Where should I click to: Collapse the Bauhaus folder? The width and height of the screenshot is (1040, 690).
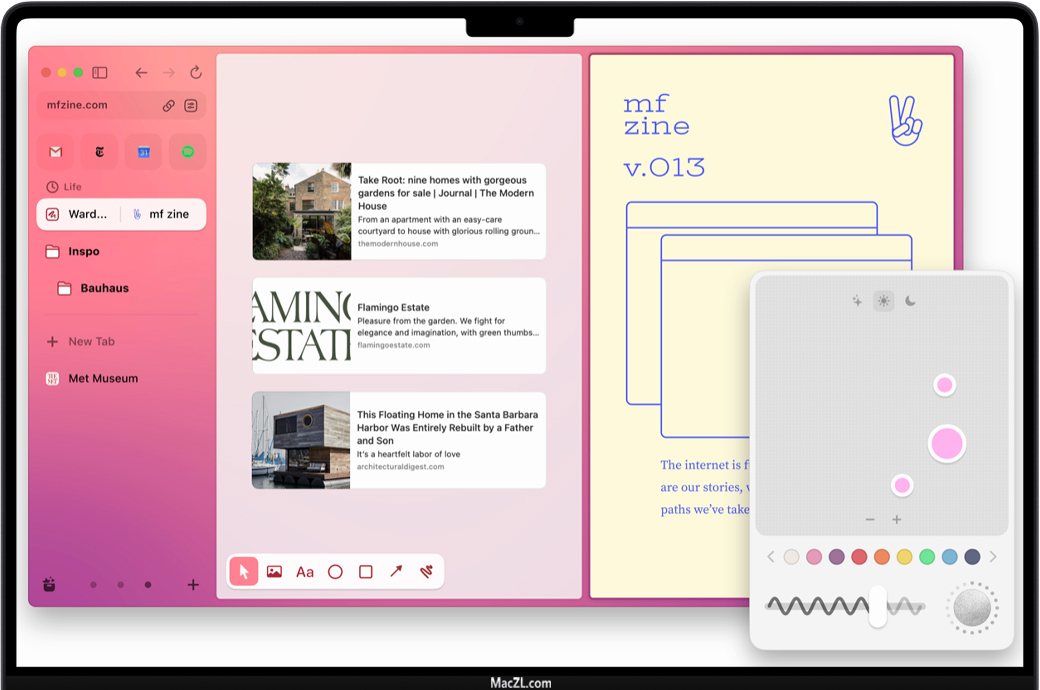click(104, 288)
